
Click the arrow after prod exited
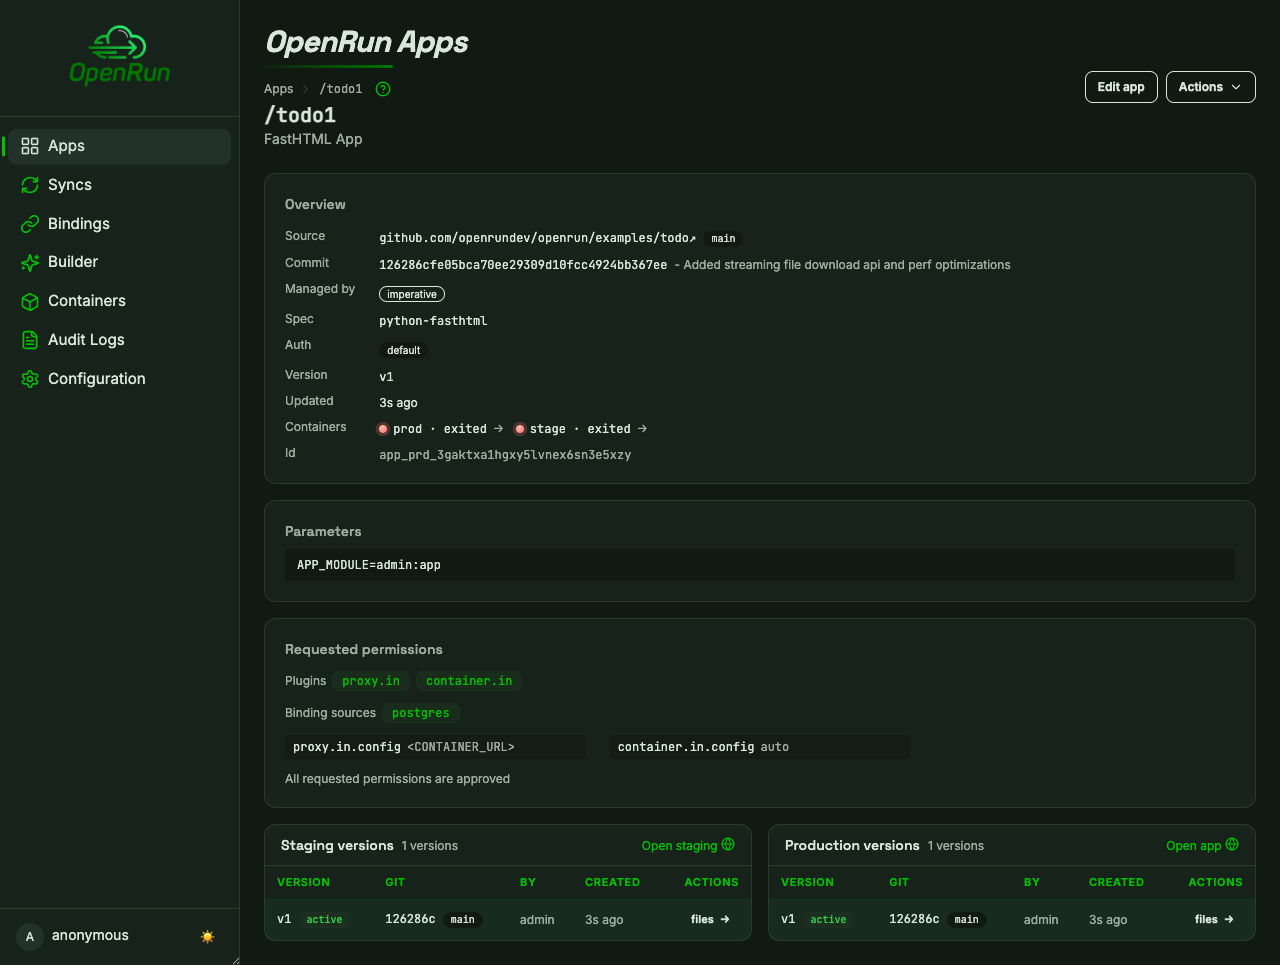(498, 429)
